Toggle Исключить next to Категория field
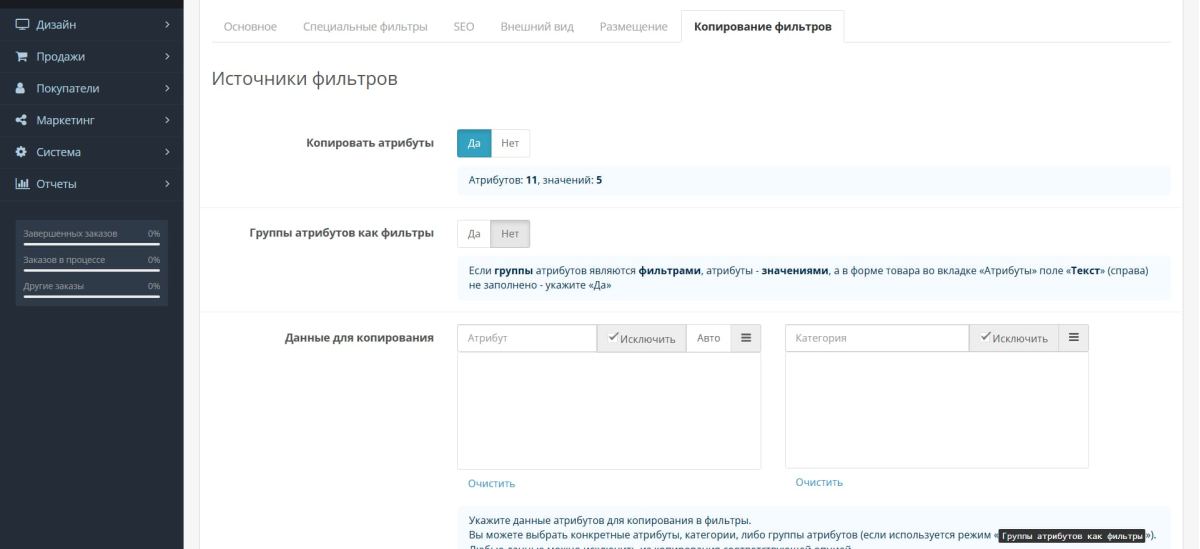 pos(1014,338)
